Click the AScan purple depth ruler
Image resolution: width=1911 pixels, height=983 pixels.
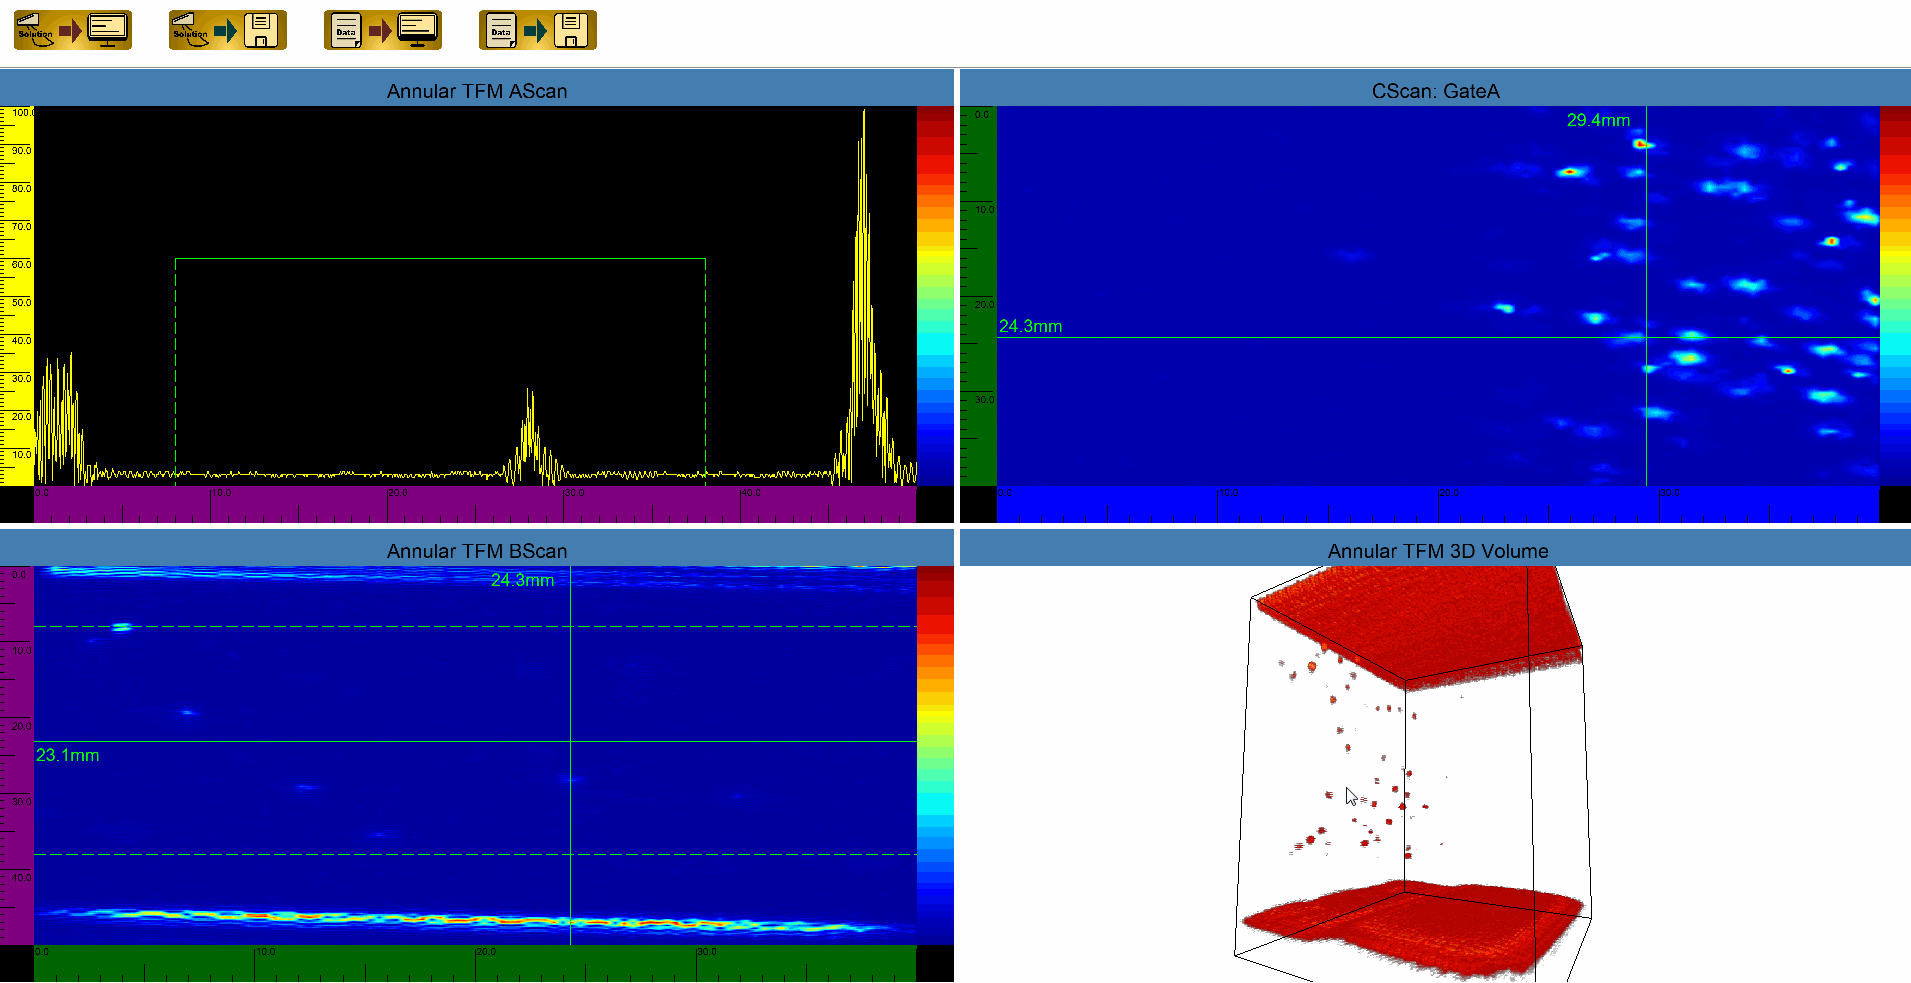475,504
